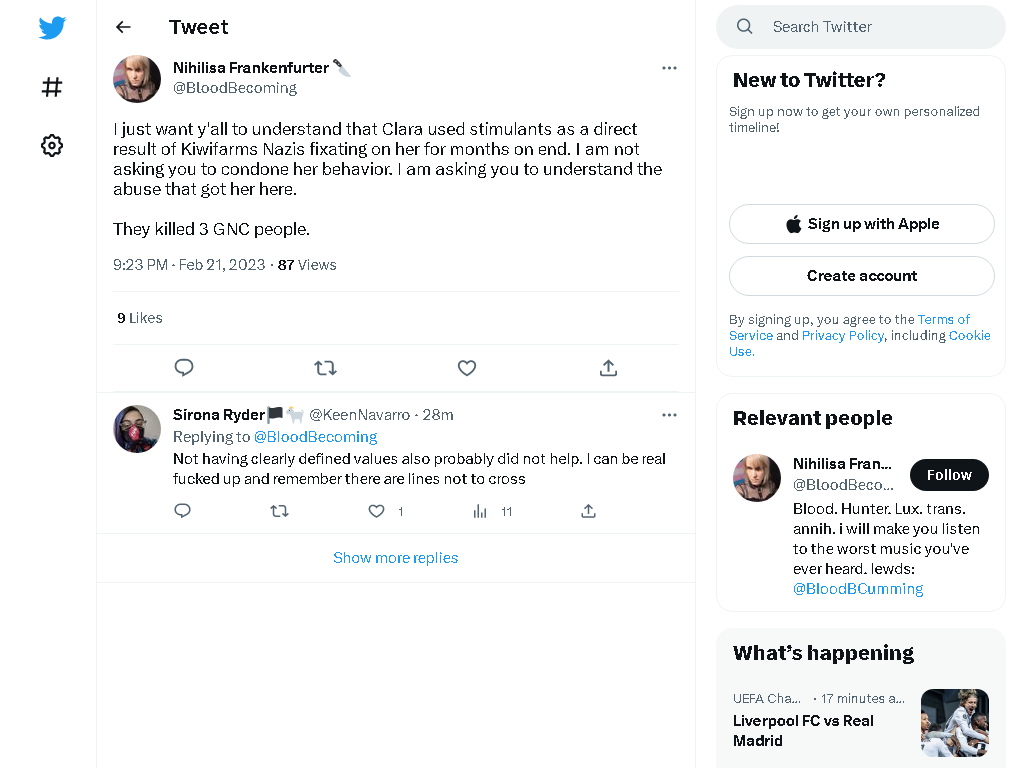Open Explore via the hashtag icon
Viewport: 1024px width, 768px height.
pyautogui.click(x=52, y=87)
